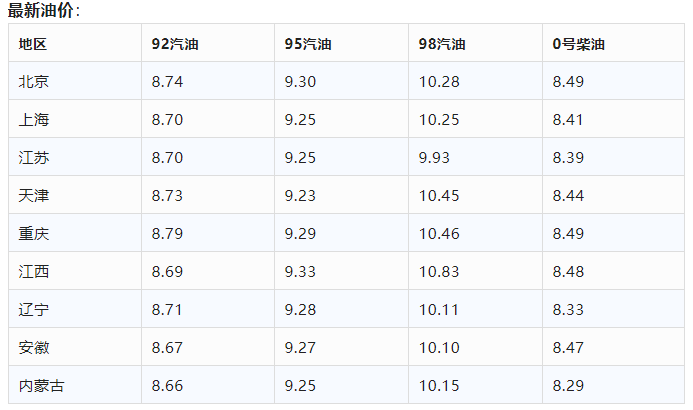The height and width of the screenshot is (410, 693).
Task: Select Tianjin's diesel price 8.44
Action: 568,196
